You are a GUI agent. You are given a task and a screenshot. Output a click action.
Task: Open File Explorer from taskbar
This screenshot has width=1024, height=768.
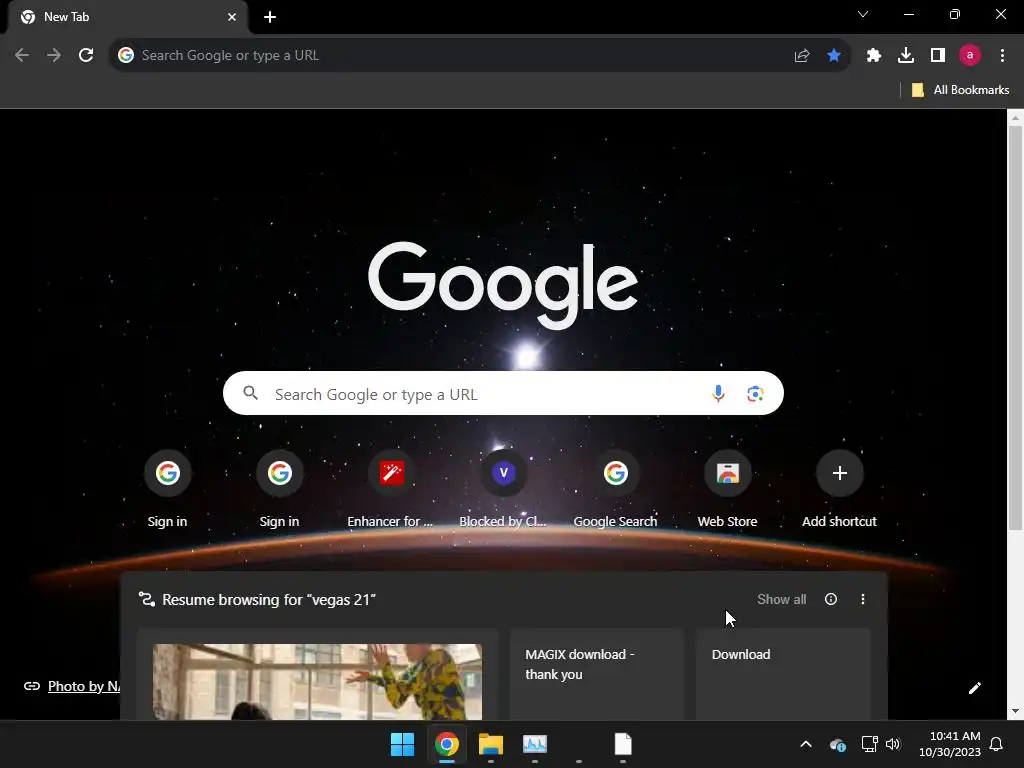[x=490, y=744]
